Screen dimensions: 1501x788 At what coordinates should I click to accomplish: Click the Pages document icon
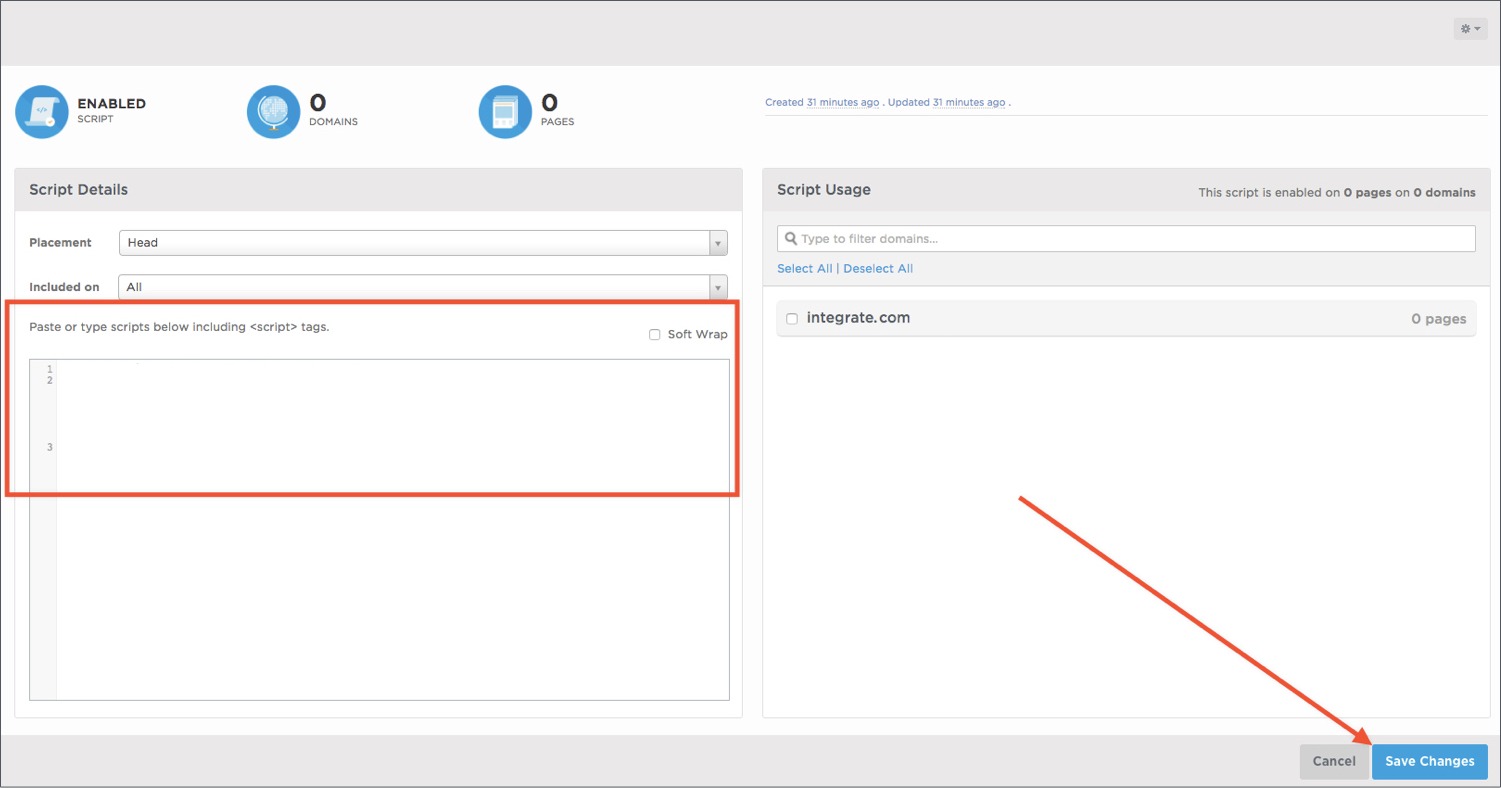[505, 112]
